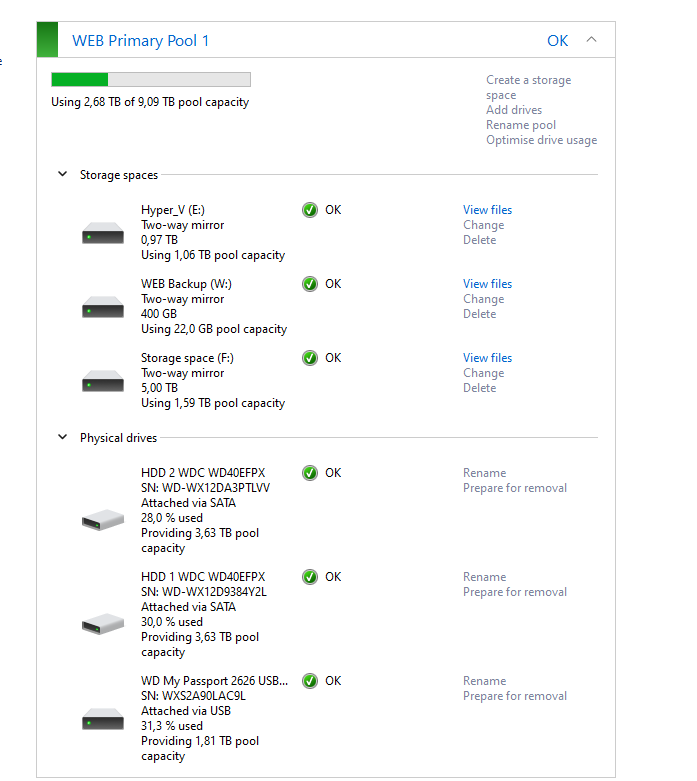Click the '400 GB' size text
Screen dimensions: 697x781
tap(159, 314)
